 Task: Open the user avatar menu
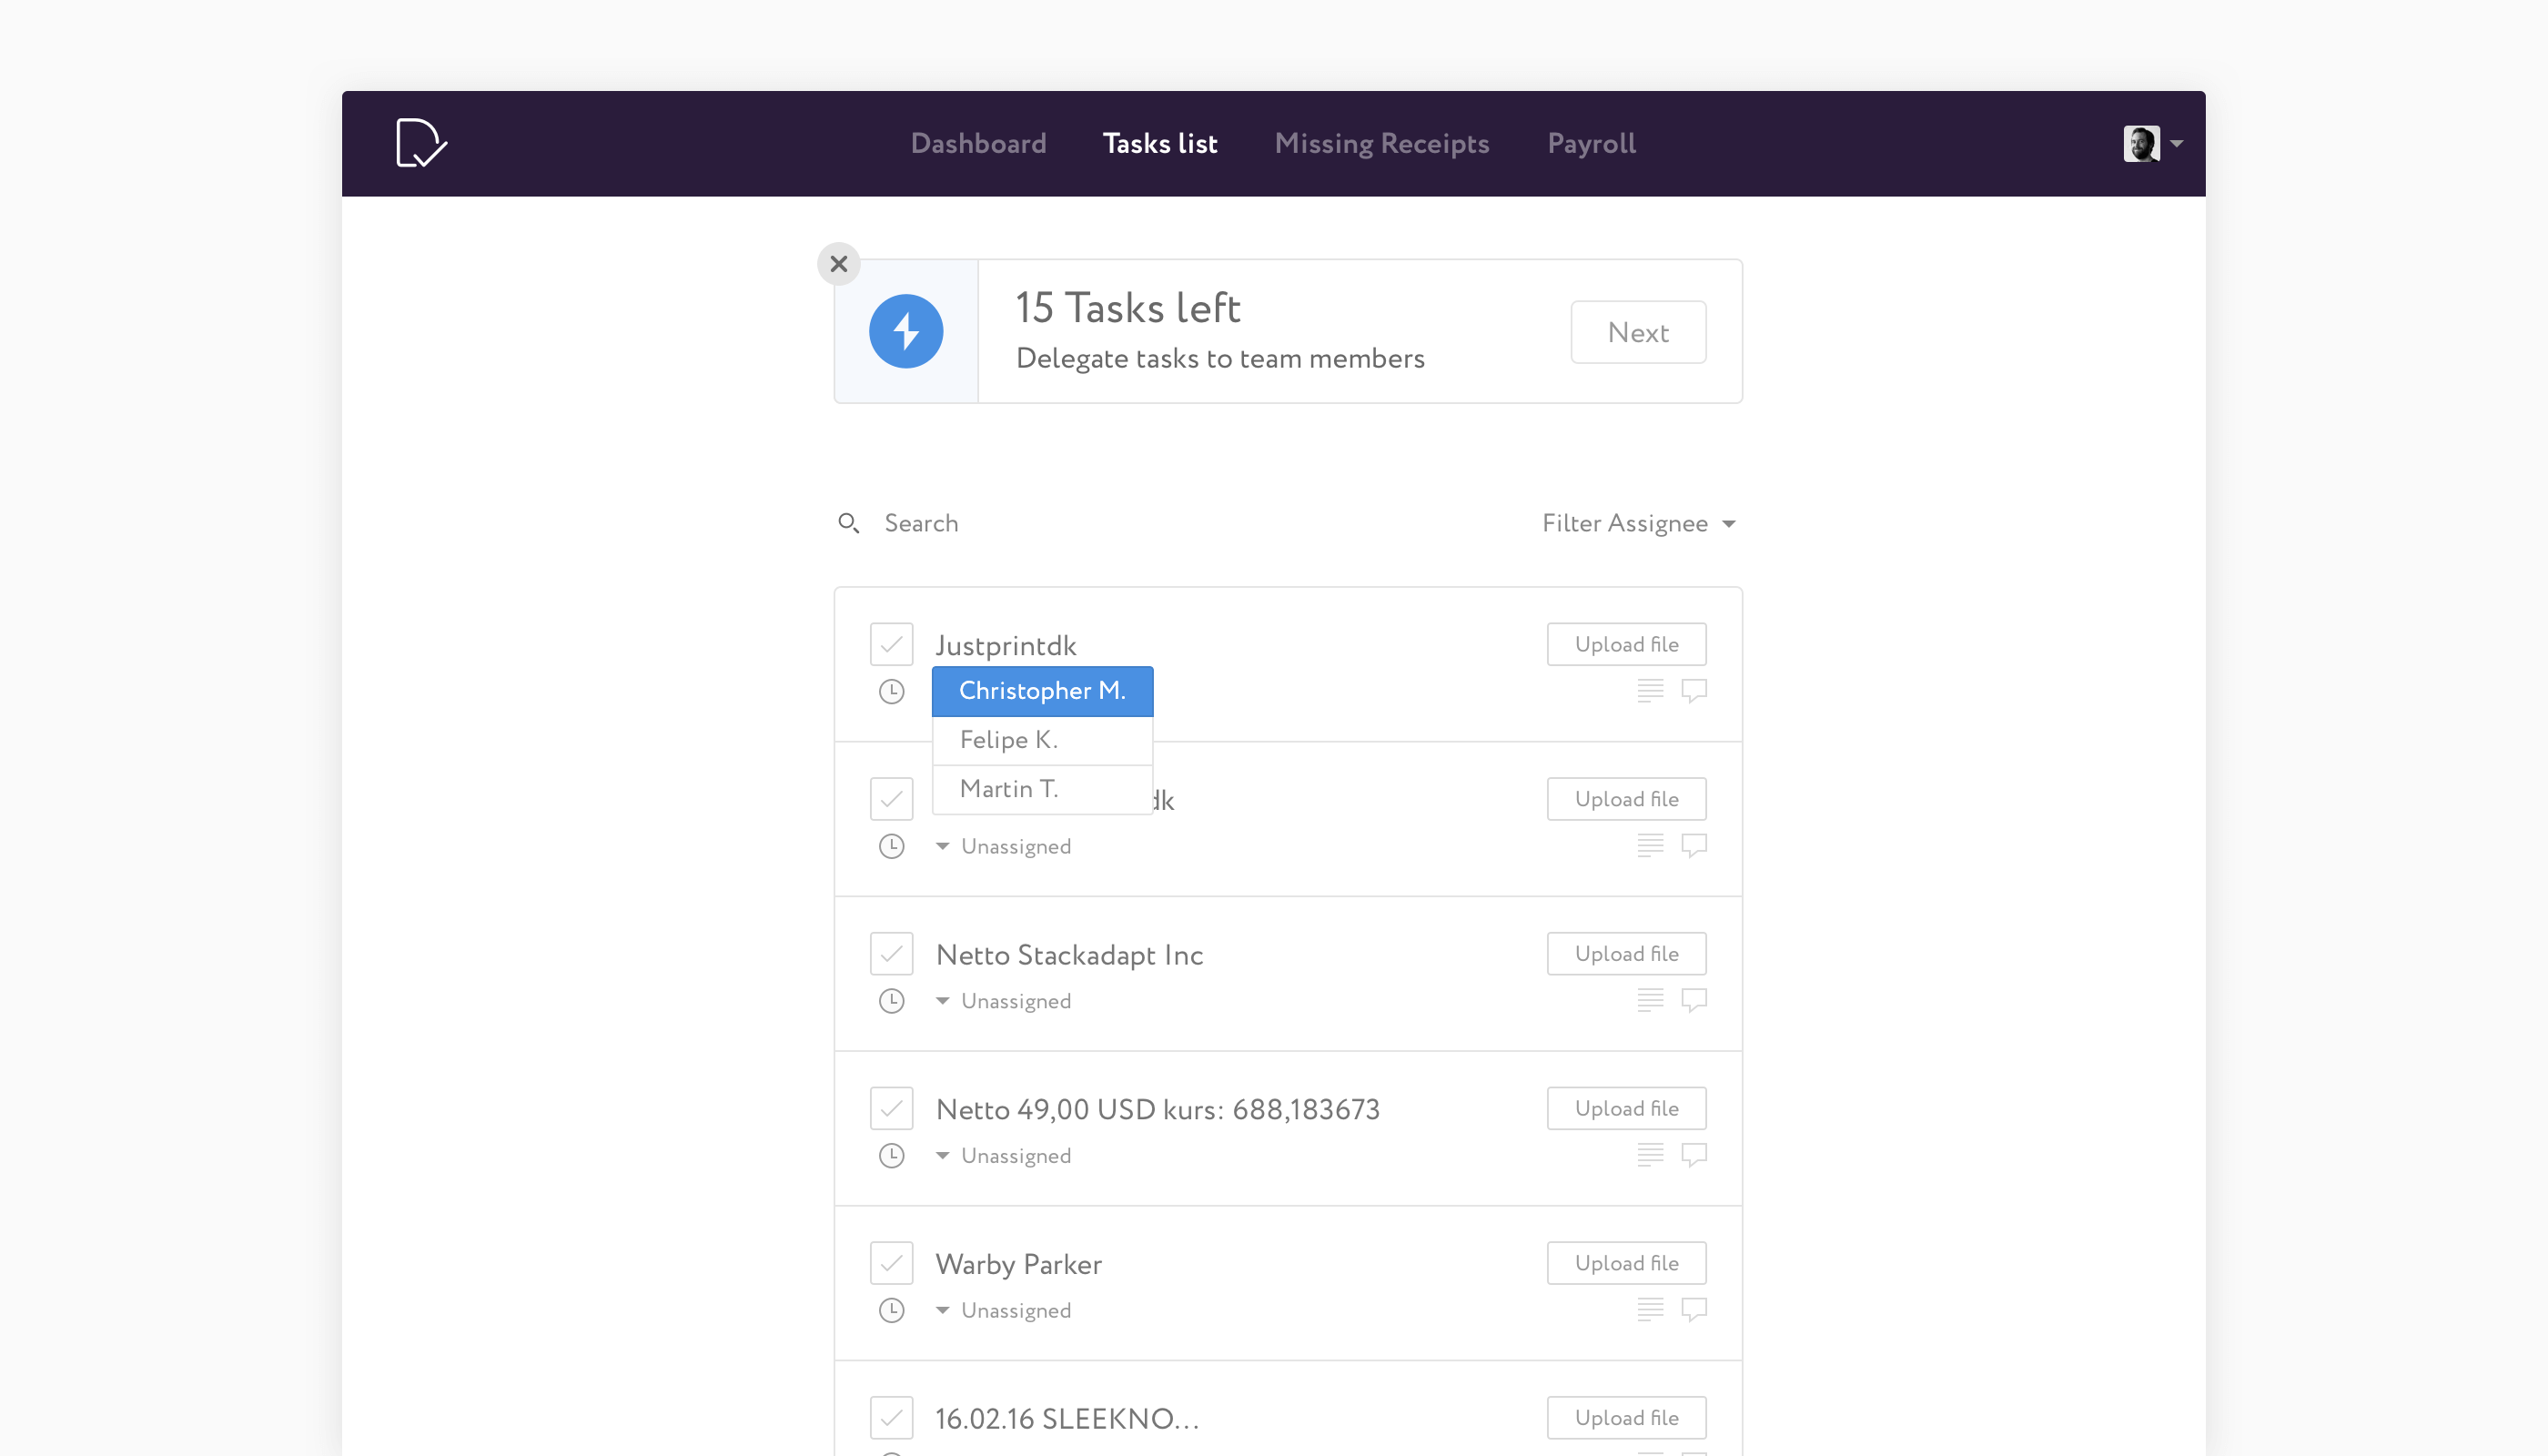click(x=2152, y=143)
